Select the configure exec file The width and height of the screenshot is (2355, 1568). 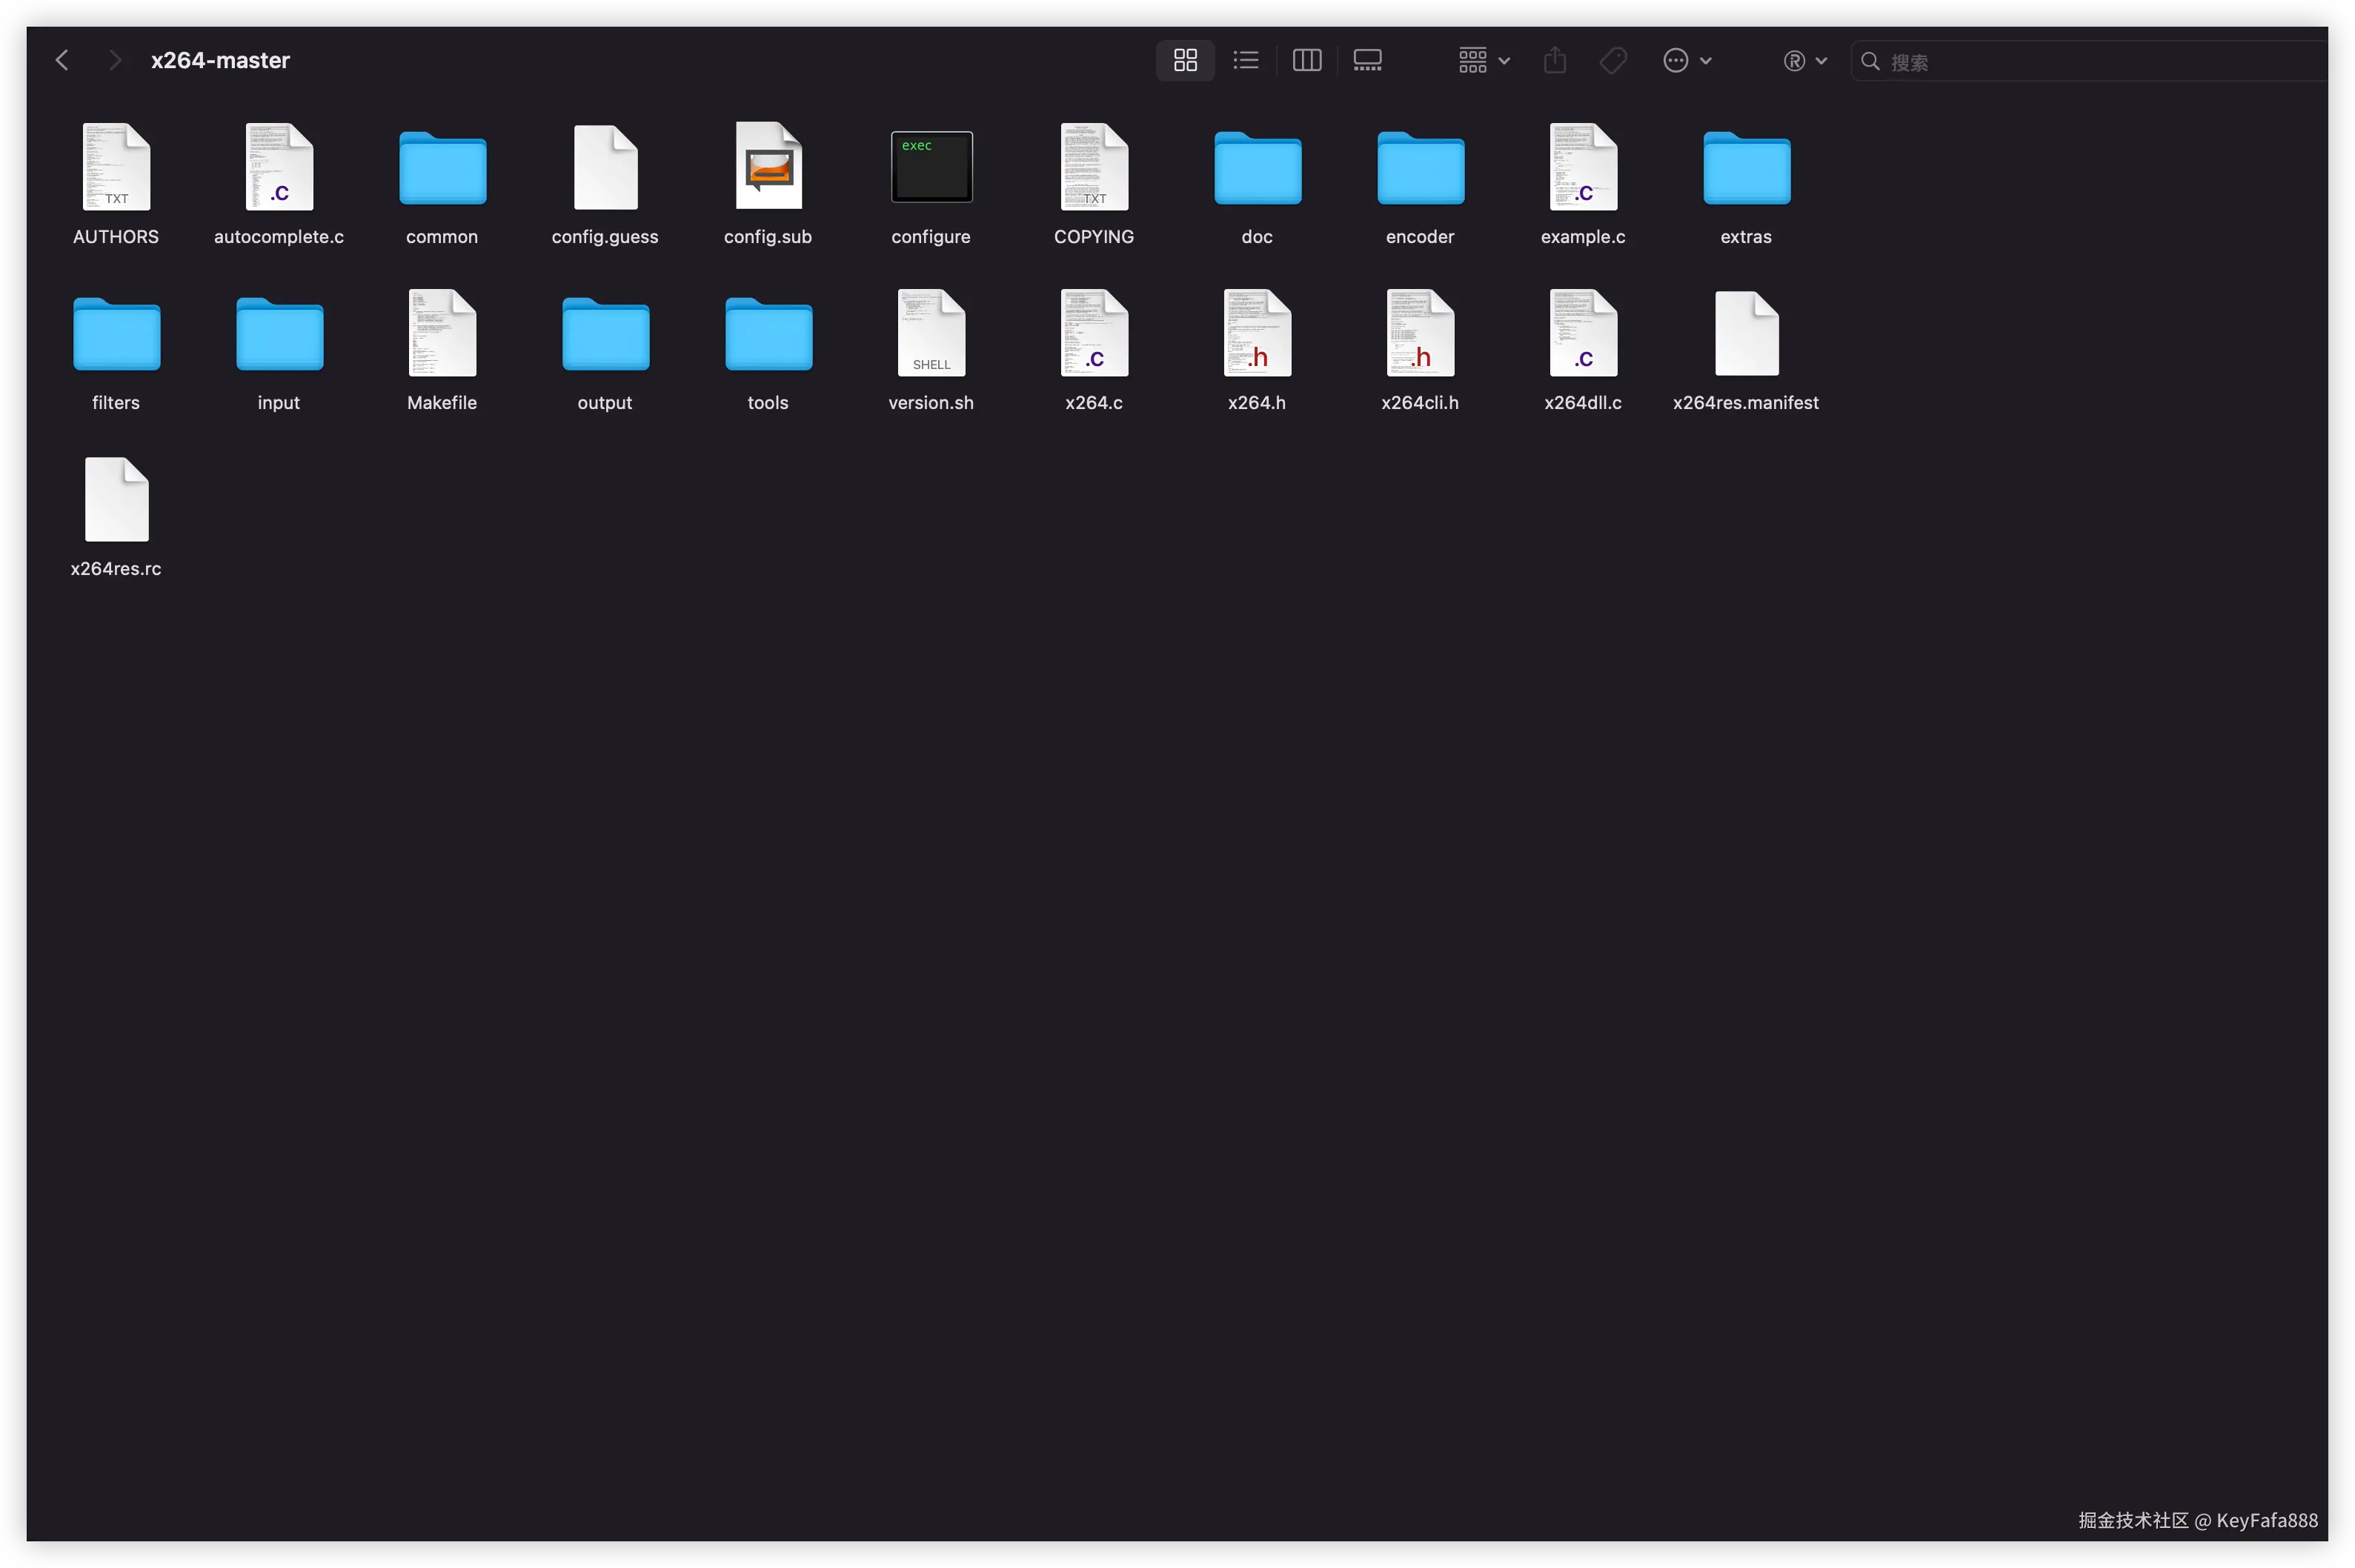click(x=931, y=167)
